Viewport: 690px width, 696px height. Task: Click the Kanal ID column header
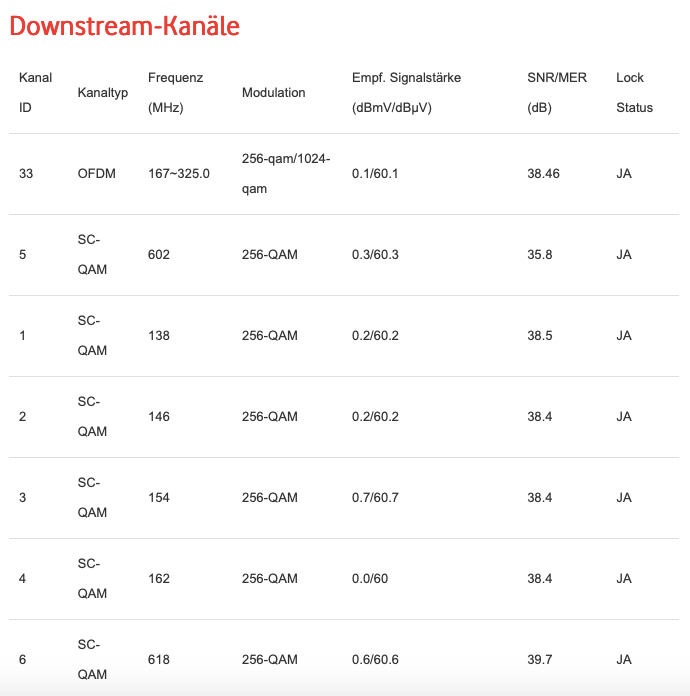[x=35, y=92]
